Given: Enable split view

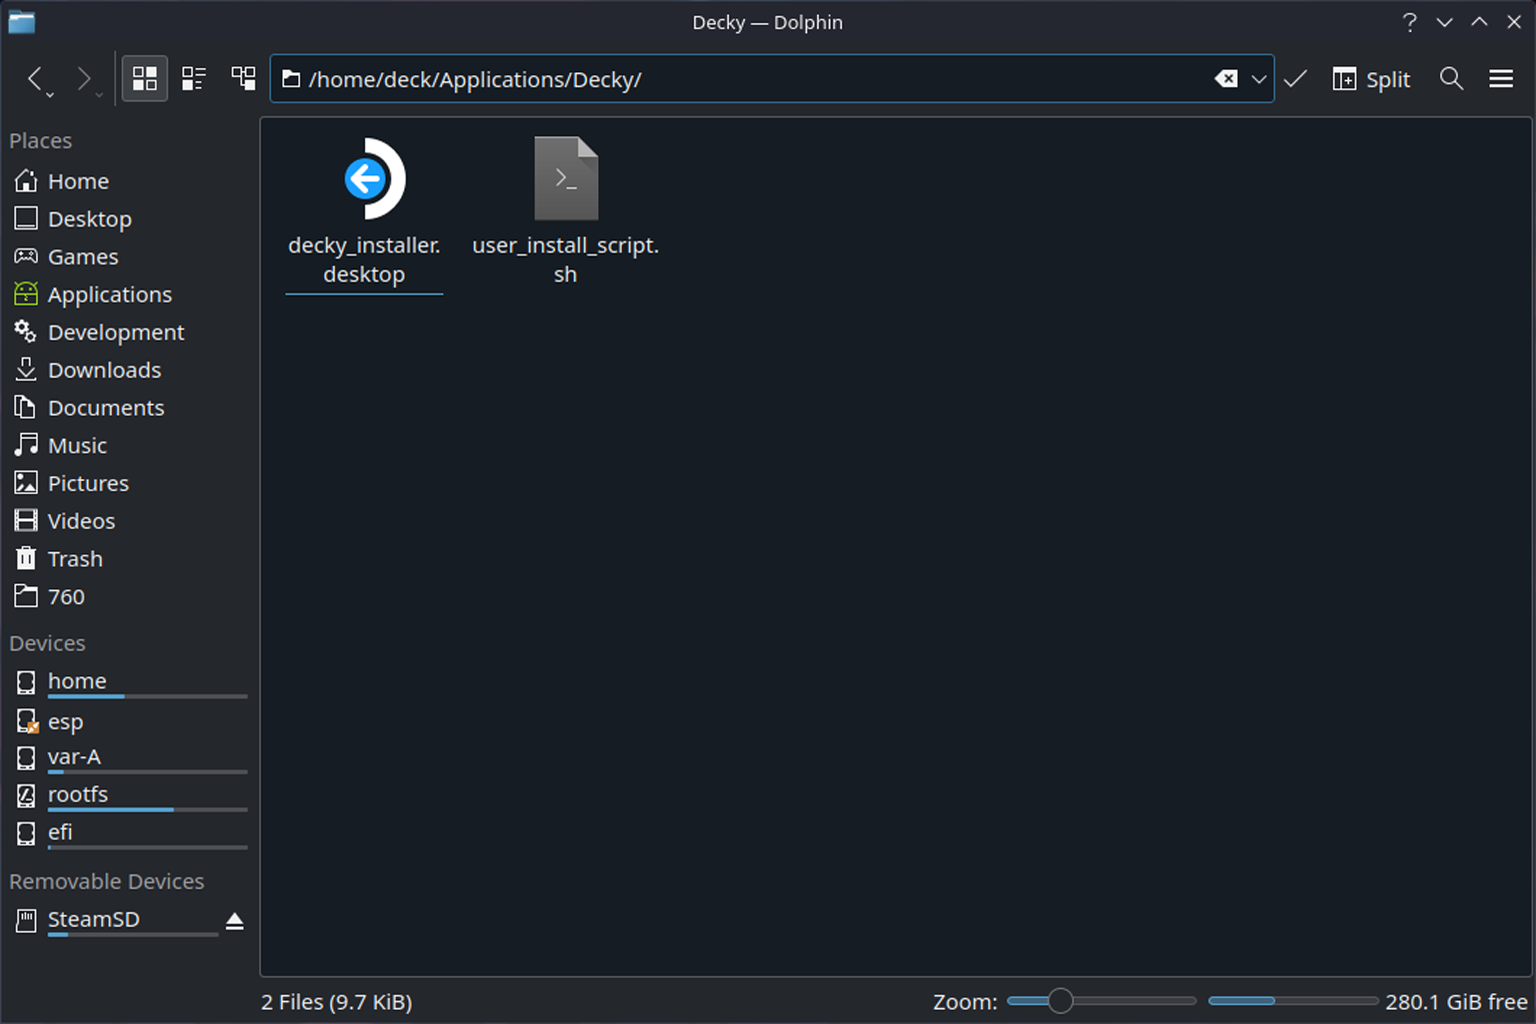Looking at the screenshot, I should pos(1371,79).
